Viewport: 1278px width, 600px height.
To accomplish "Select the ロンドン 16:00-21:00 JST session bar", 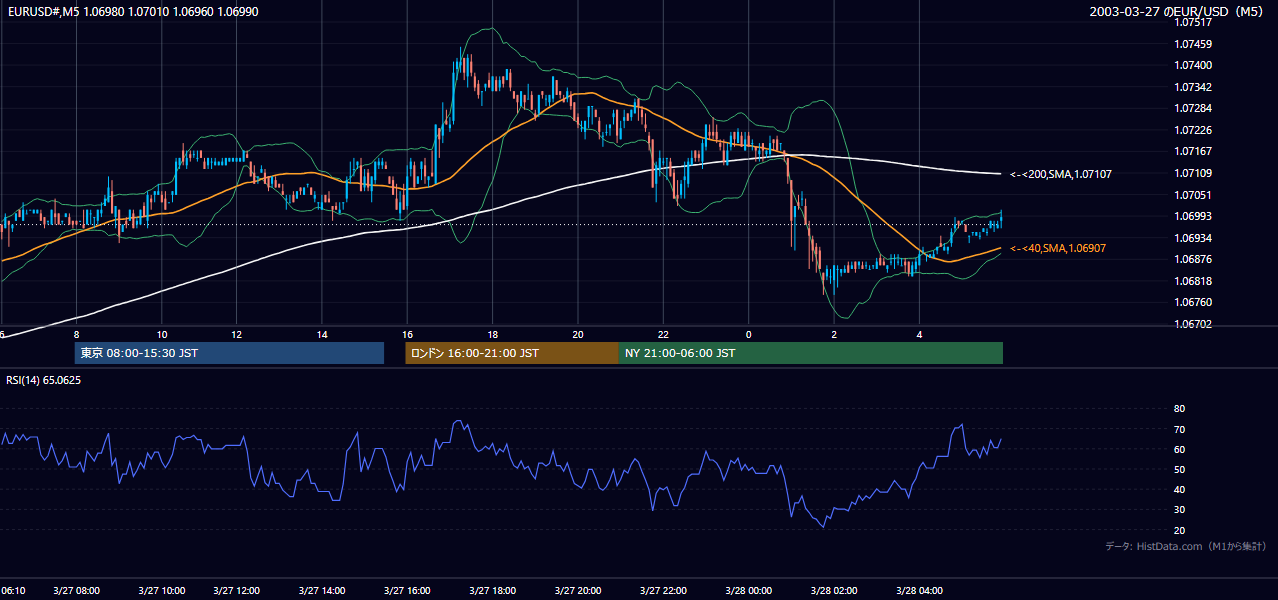I will coord(512,353).
